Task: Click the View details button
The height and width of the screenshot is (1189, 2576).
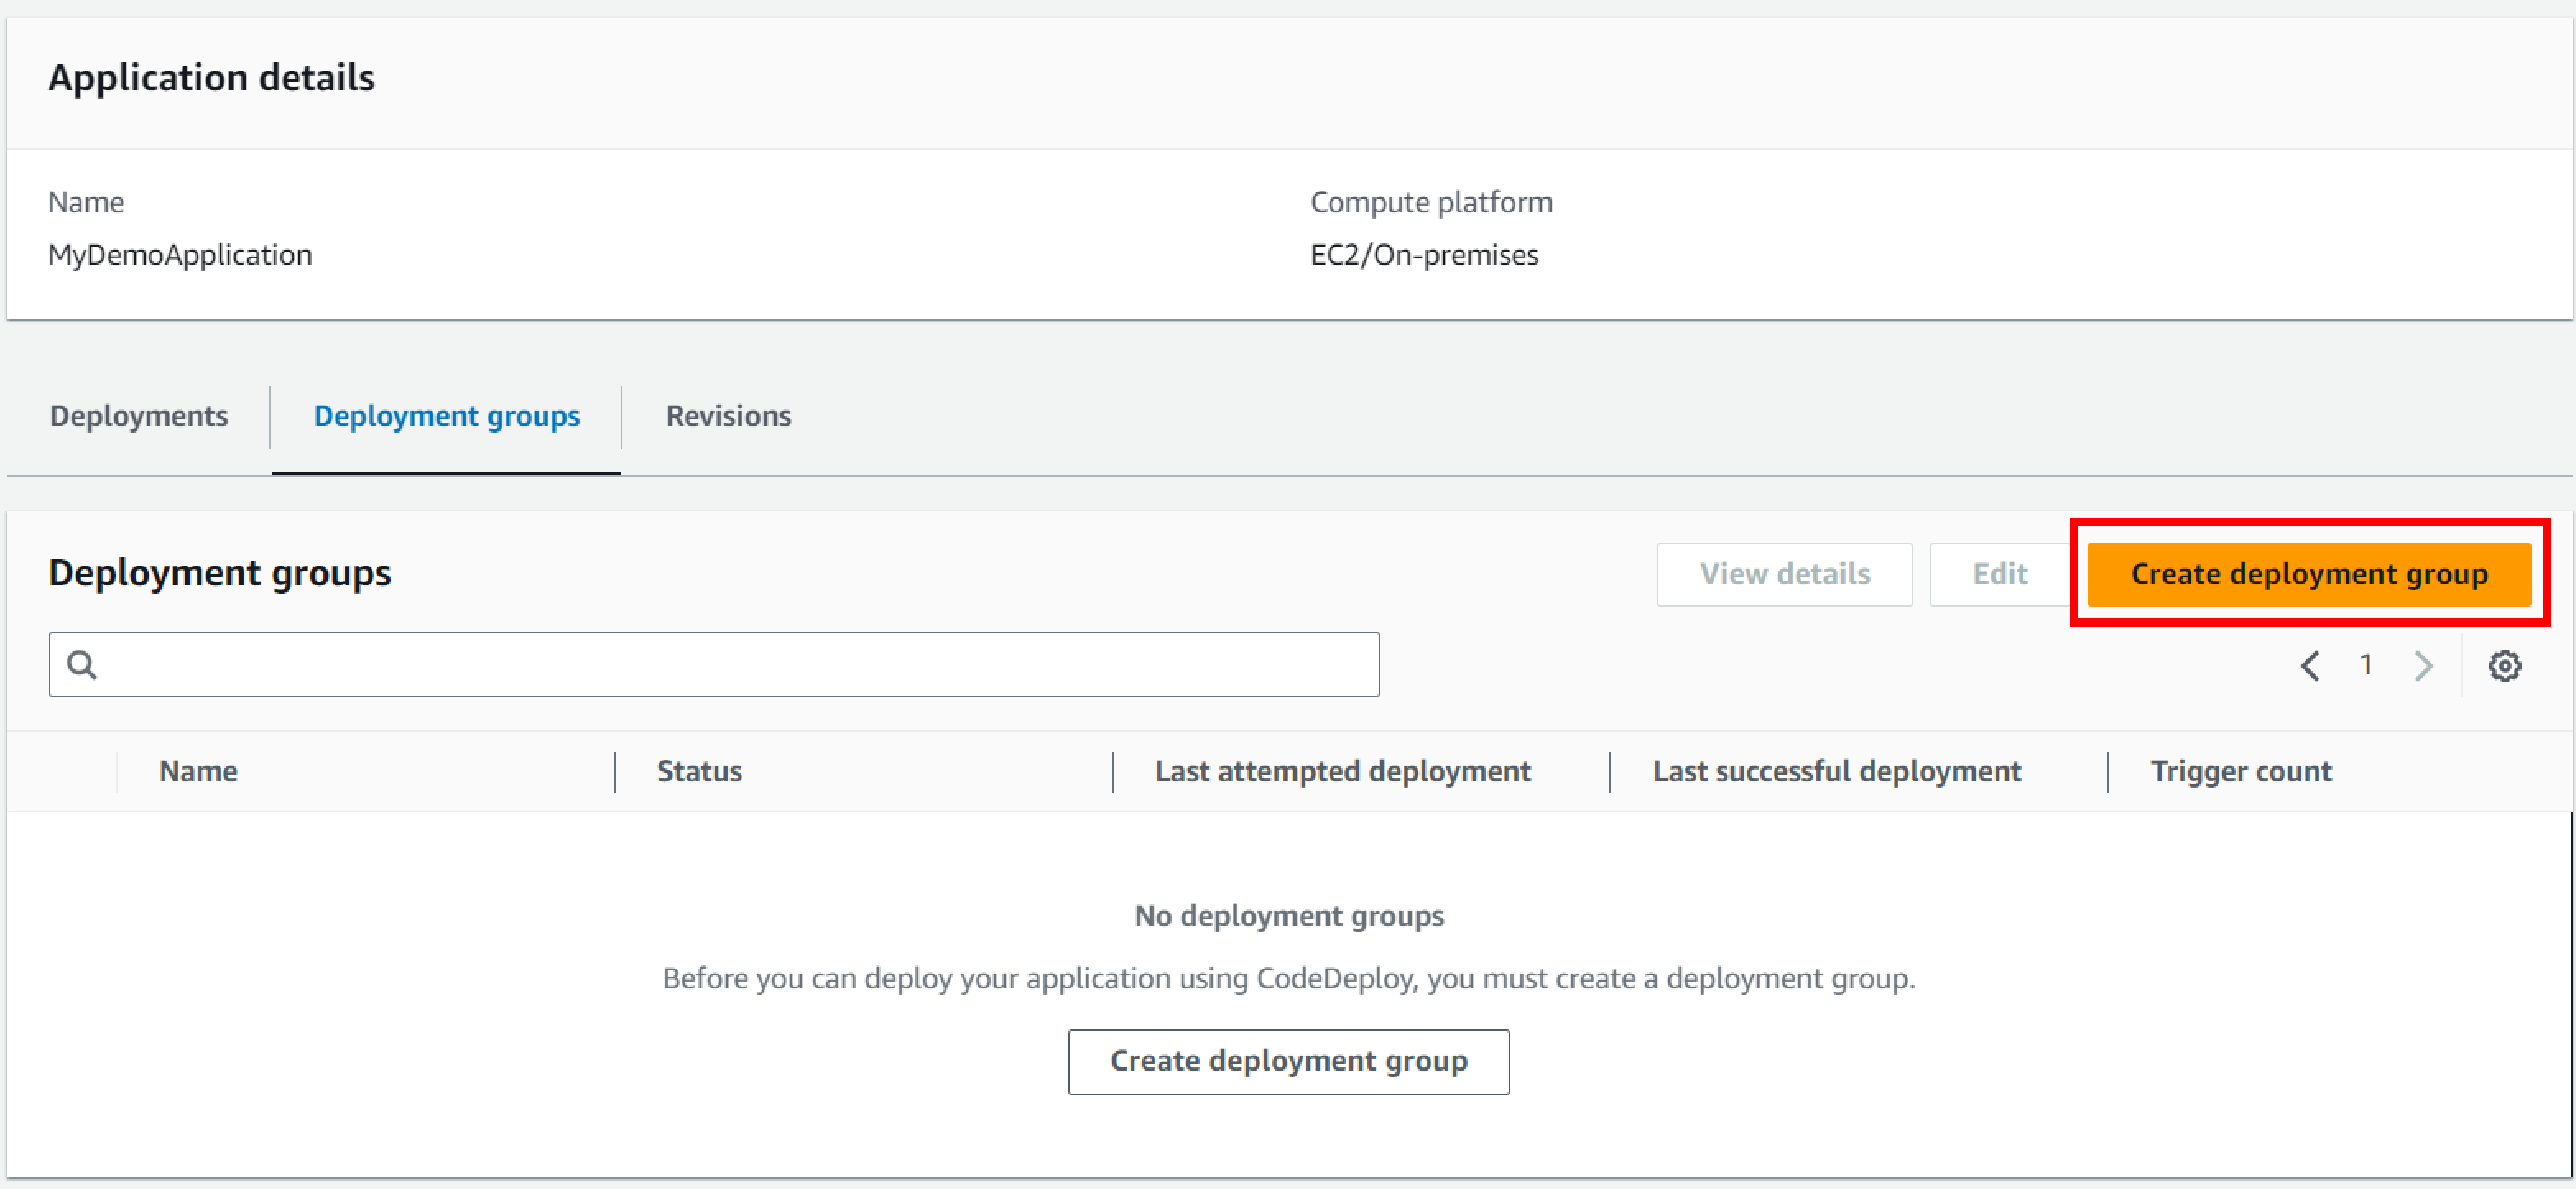Action: (x=1784, y=574)
